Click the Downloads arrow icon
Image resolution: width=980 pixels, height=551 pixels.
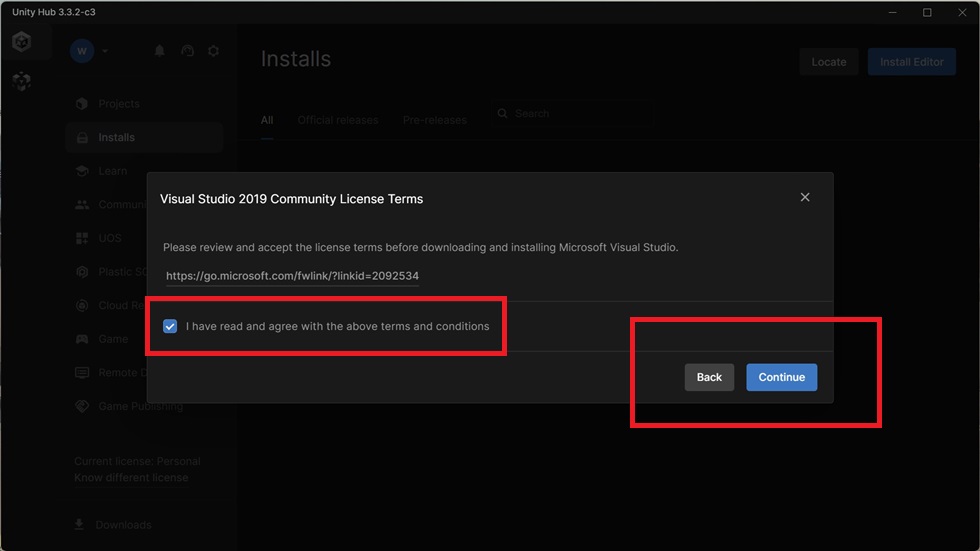click(x=79, y=524)
